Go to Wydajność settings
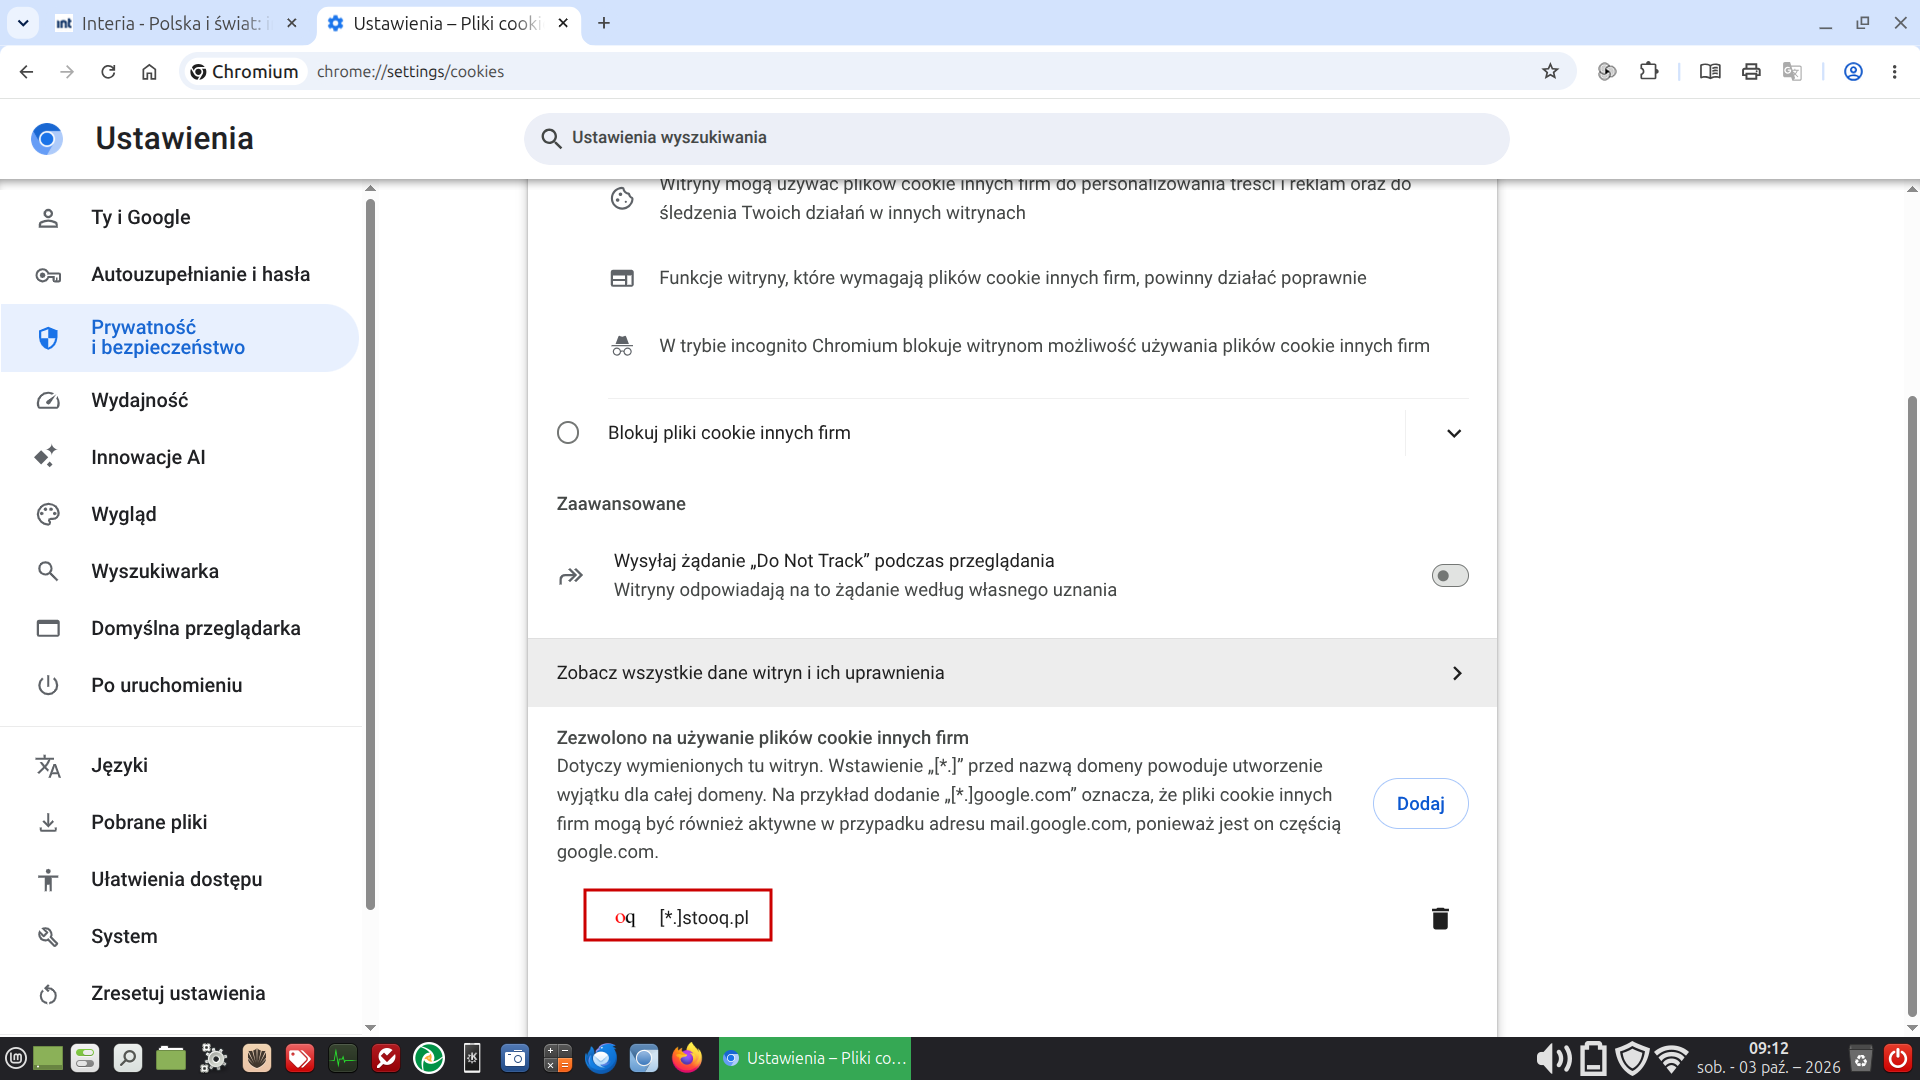 tap(180, 401)
